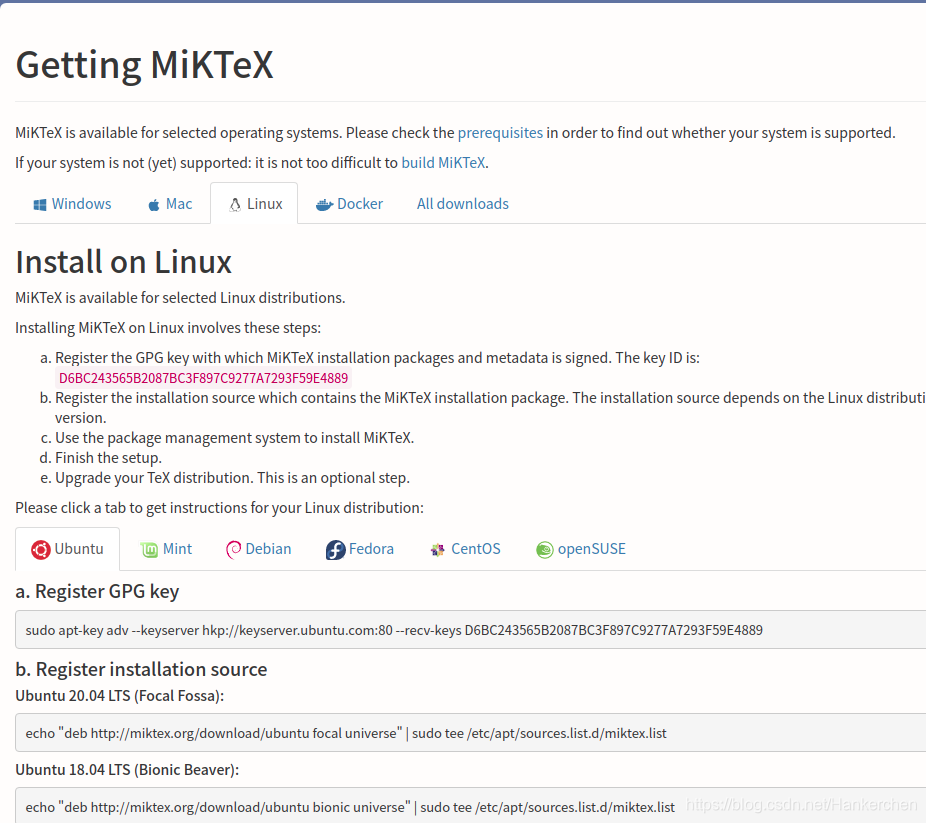Click the penguin icon on Linux tab
The image size is (926, 823).
coord(235,205)
